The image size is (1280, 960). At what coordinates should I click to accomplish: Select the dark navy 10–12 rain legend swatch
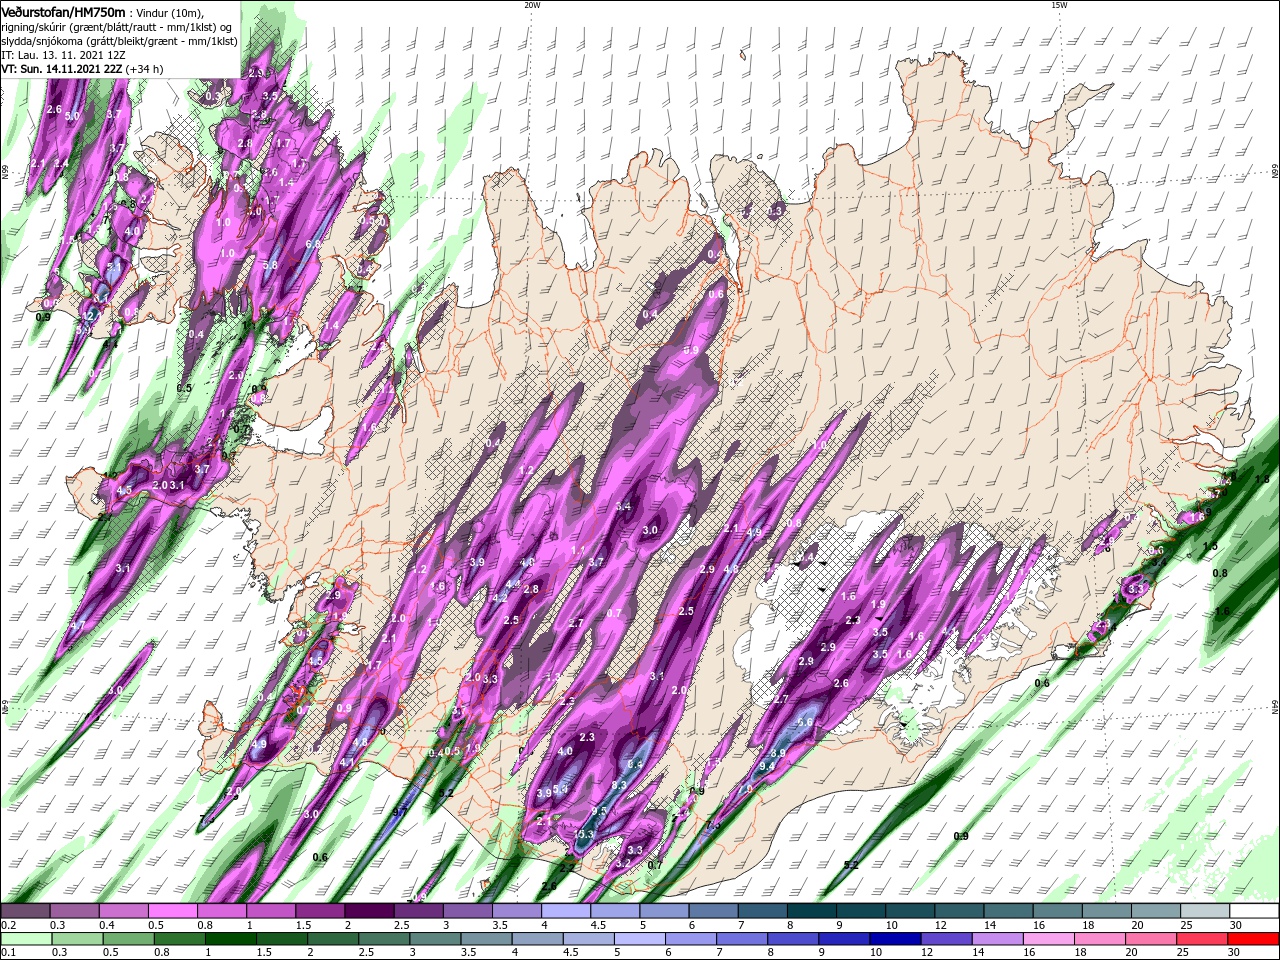[x=895, y=939]
